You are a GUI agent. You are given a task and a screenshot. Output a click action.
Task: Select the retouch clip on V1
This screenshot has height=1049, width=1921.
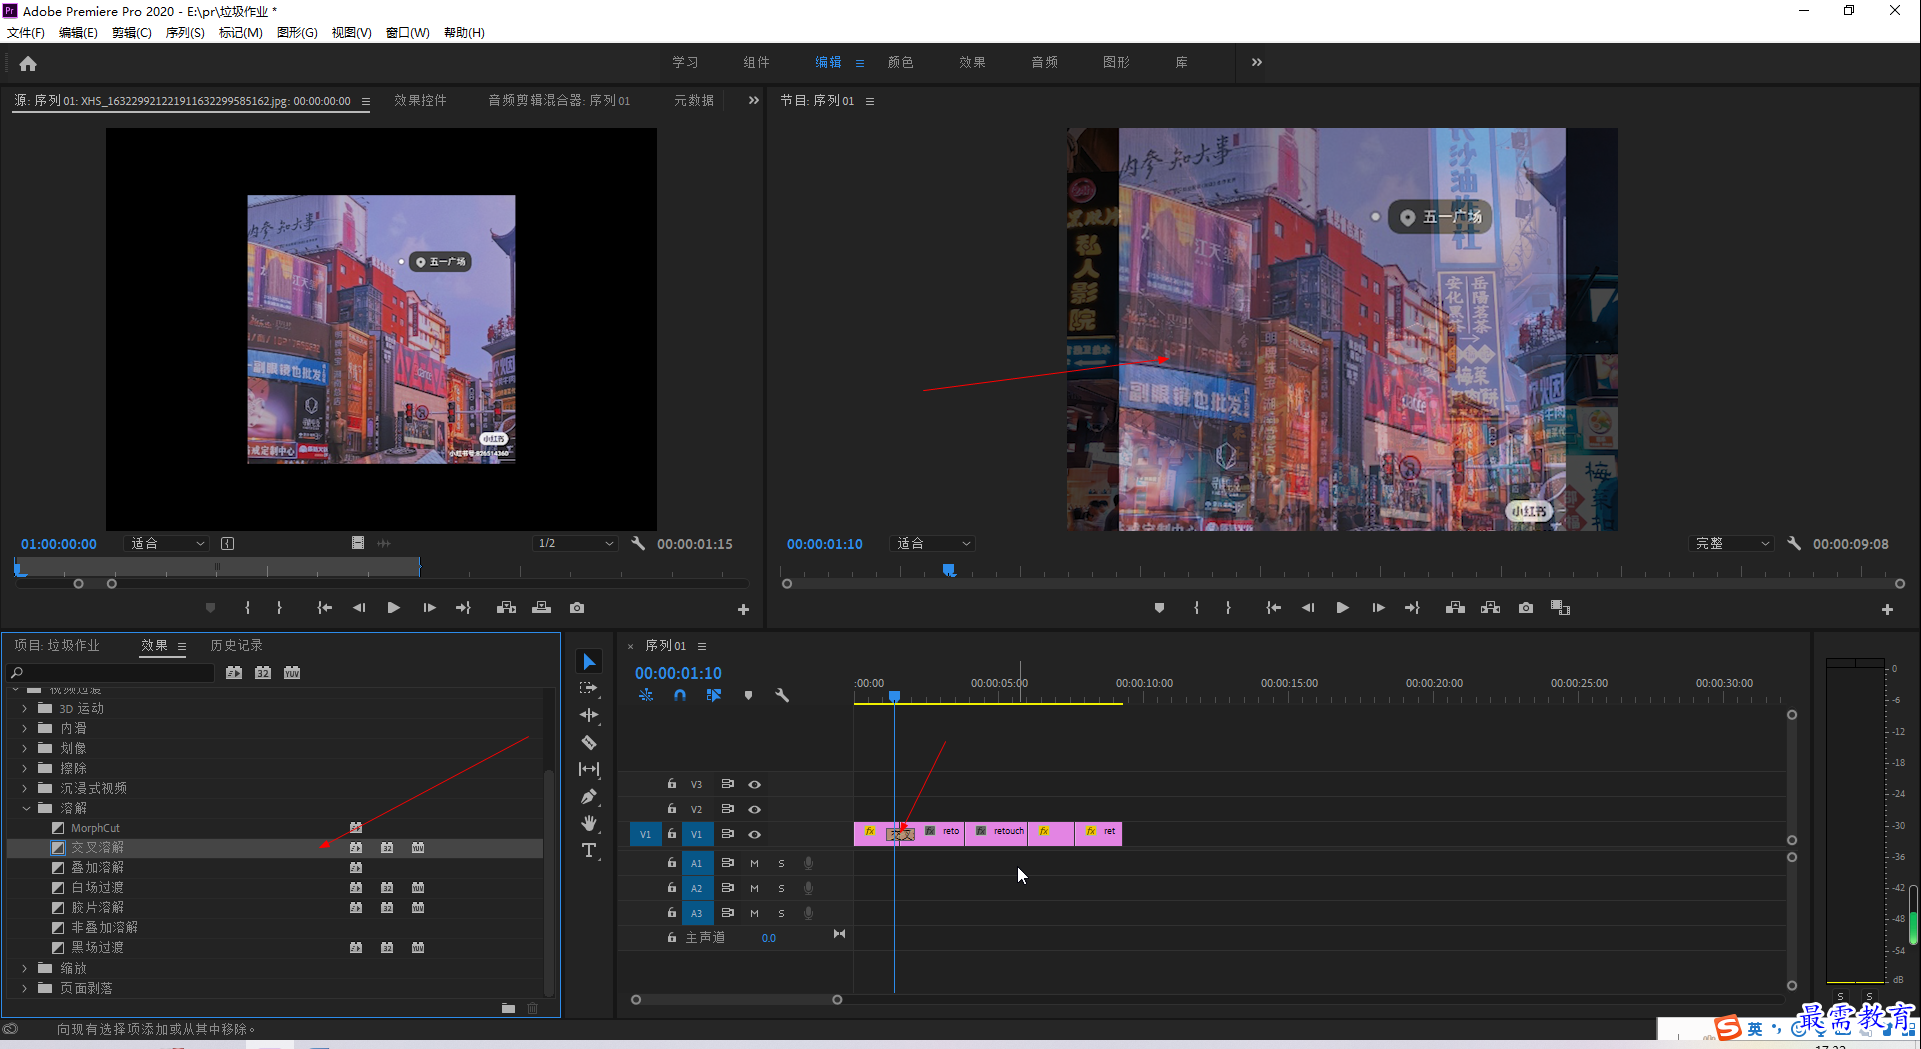pos(997,833)
